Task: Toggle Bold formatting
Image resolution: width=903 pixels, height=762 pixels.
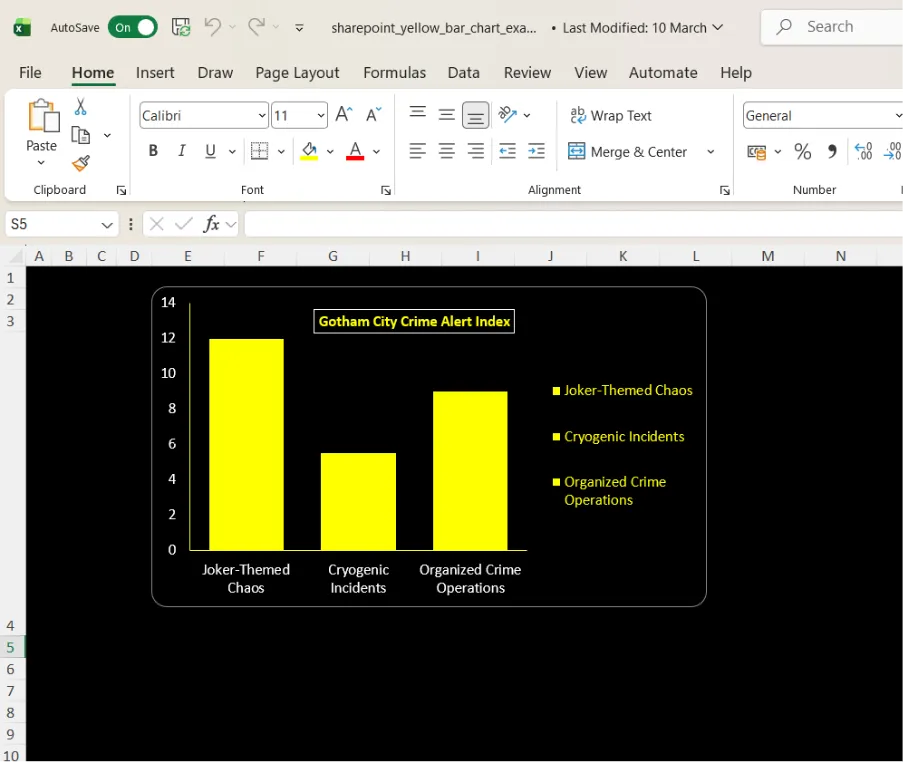Action: point(153,151)
